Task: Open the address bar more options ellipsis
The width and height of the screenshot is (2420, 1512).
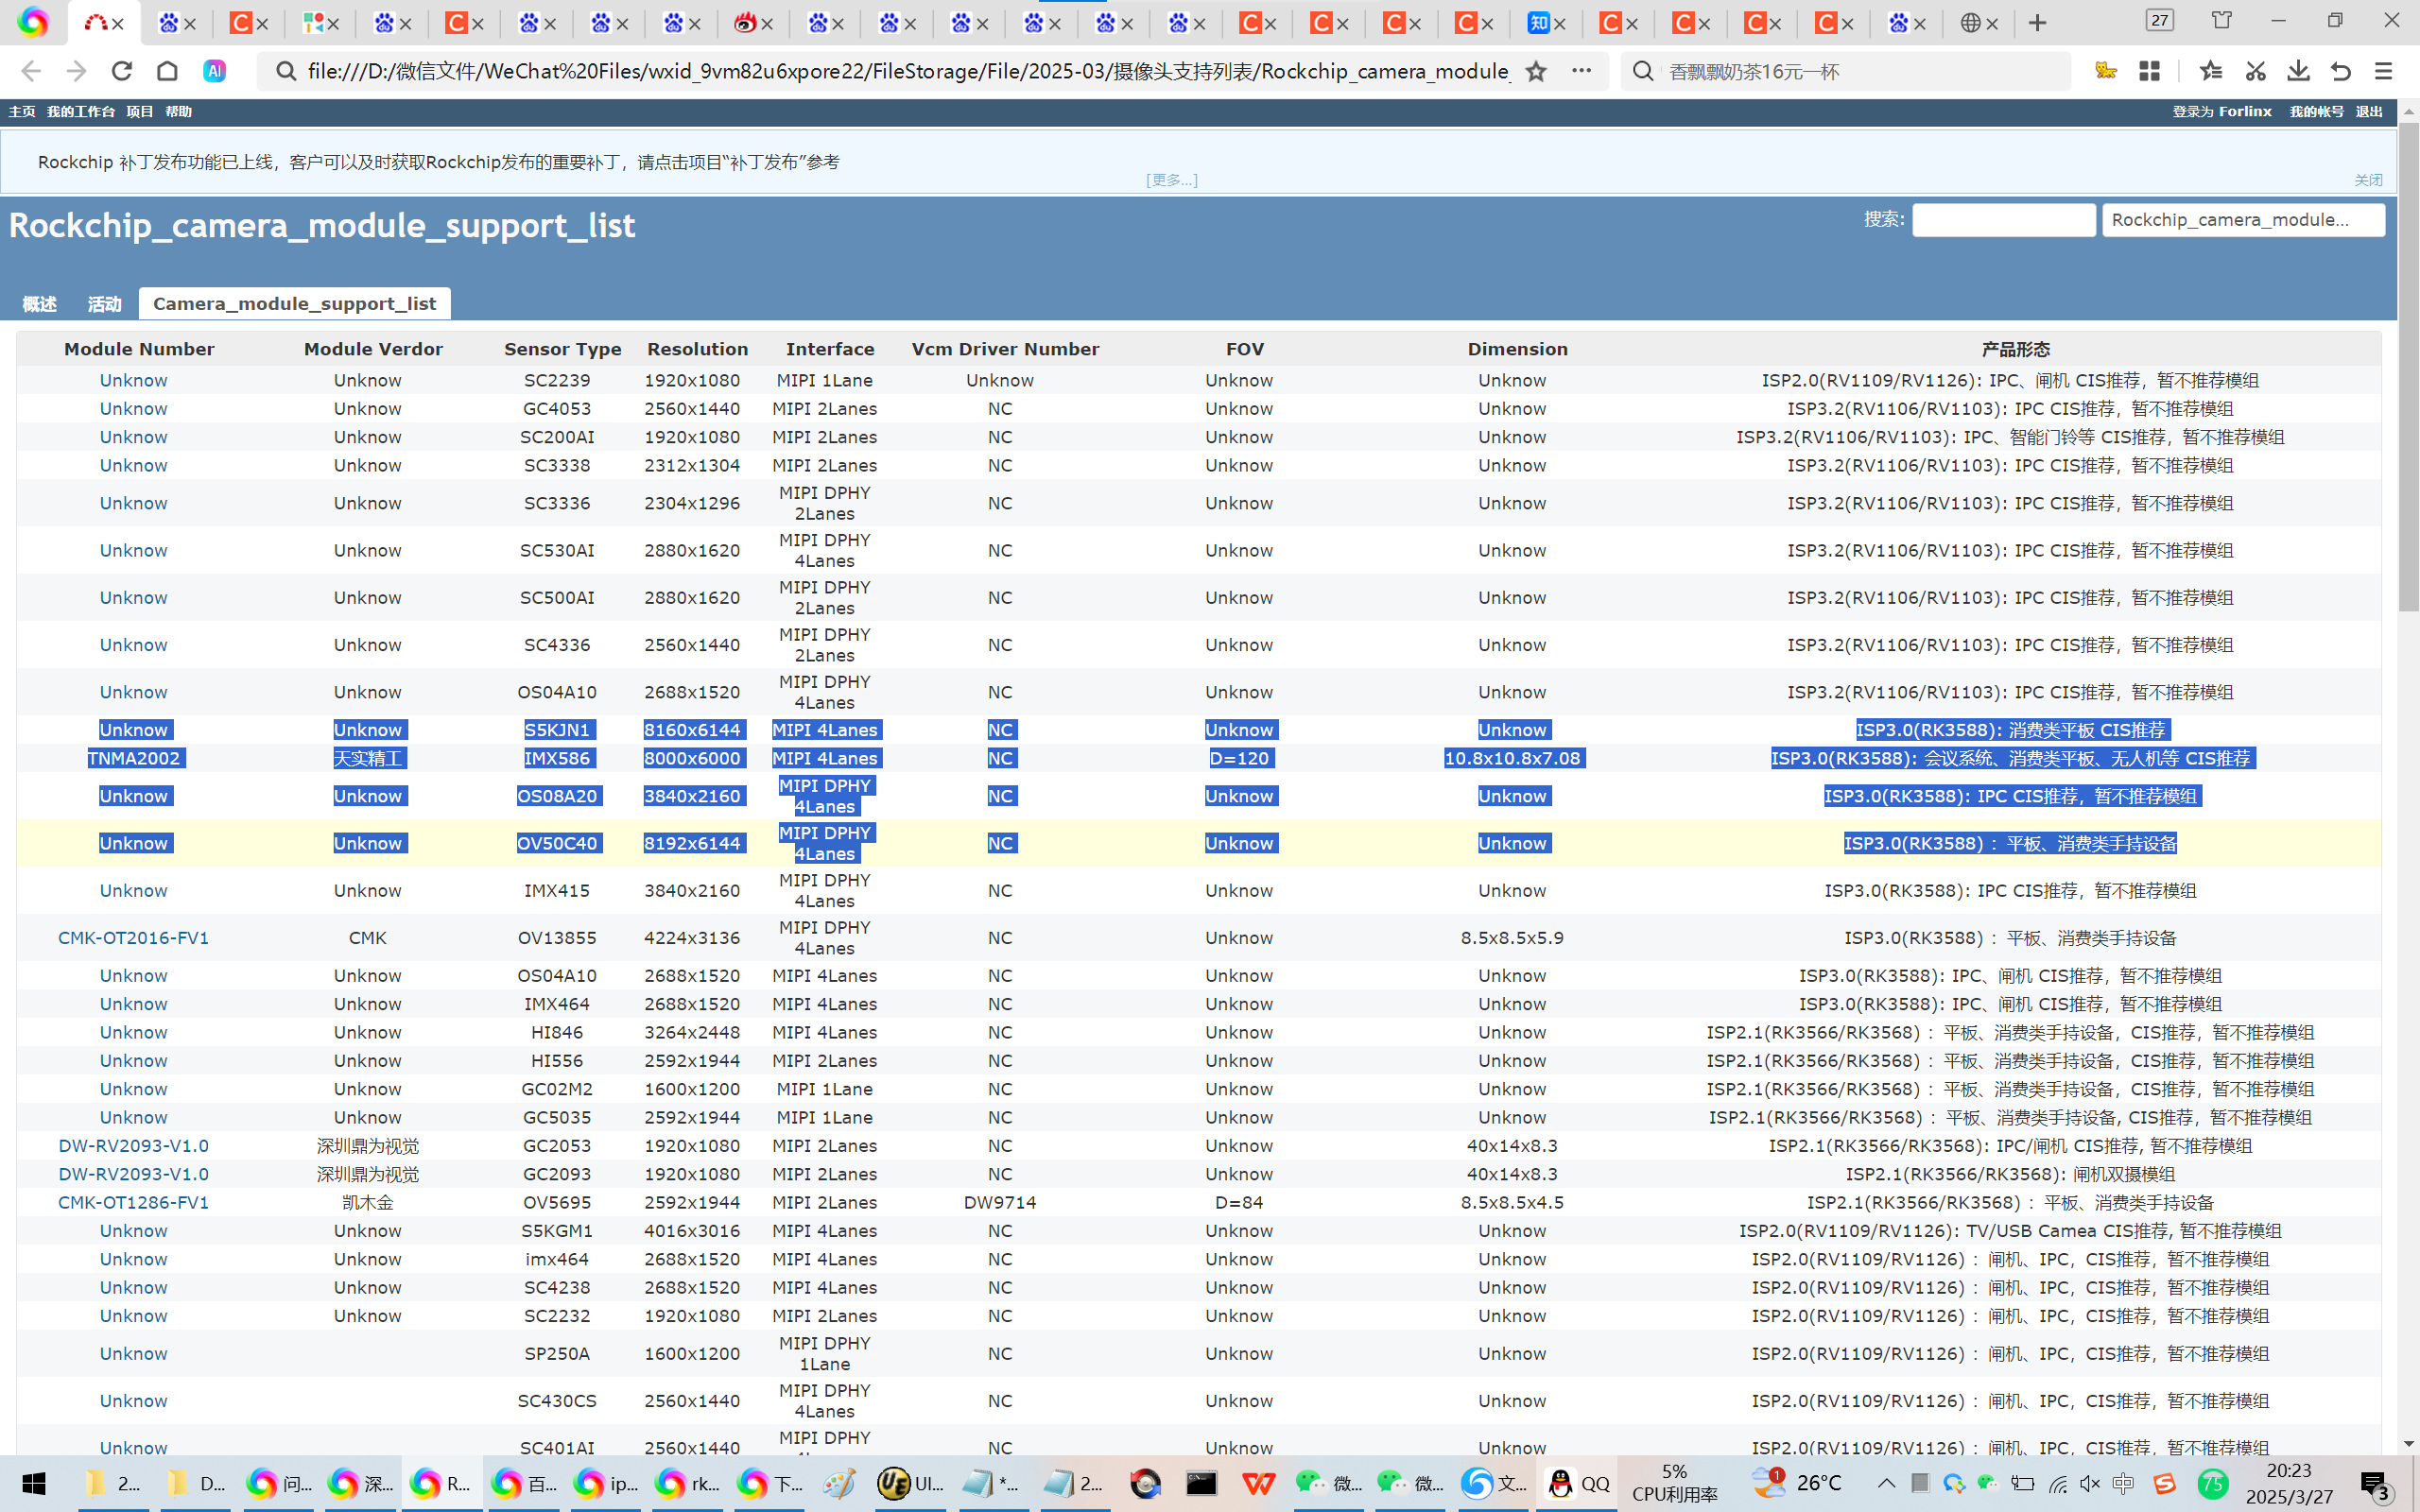Action: tap(1581, 71)
